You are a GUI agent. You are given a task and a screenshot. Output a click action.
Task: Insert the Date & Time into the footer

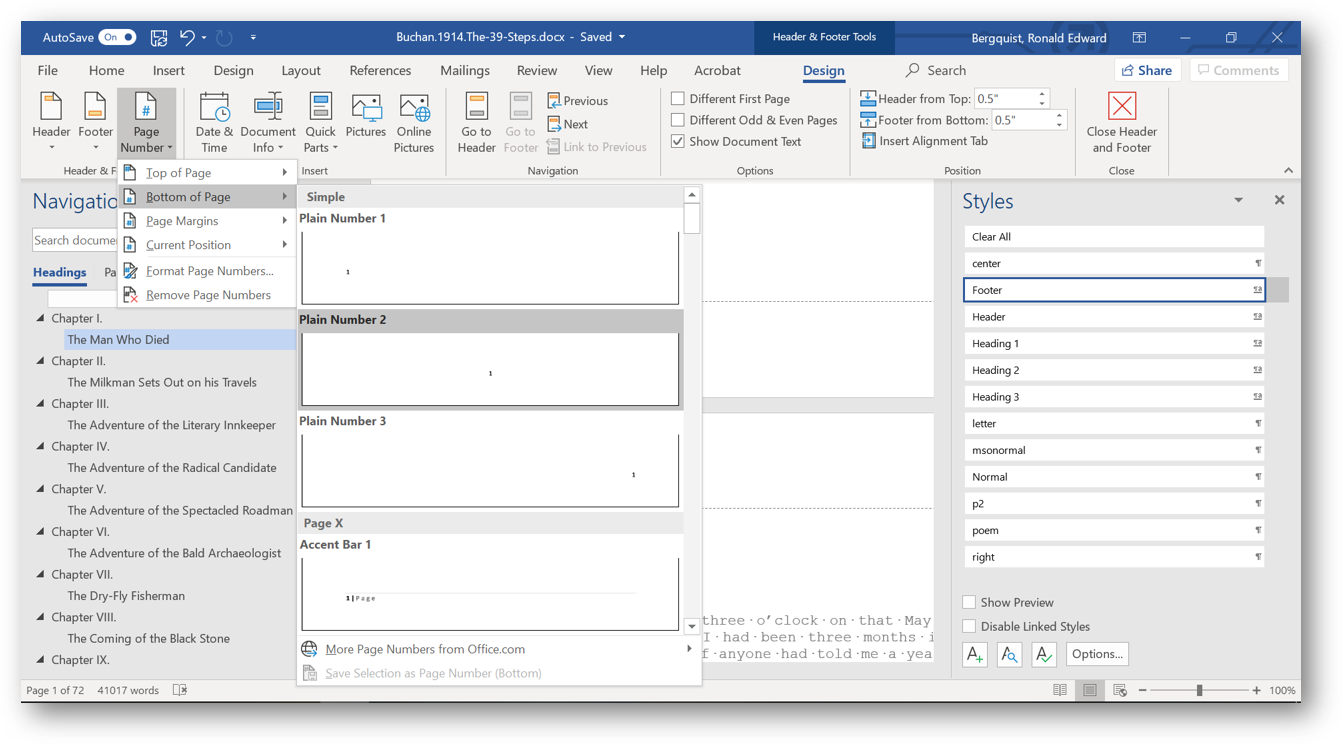coord(214,120)
